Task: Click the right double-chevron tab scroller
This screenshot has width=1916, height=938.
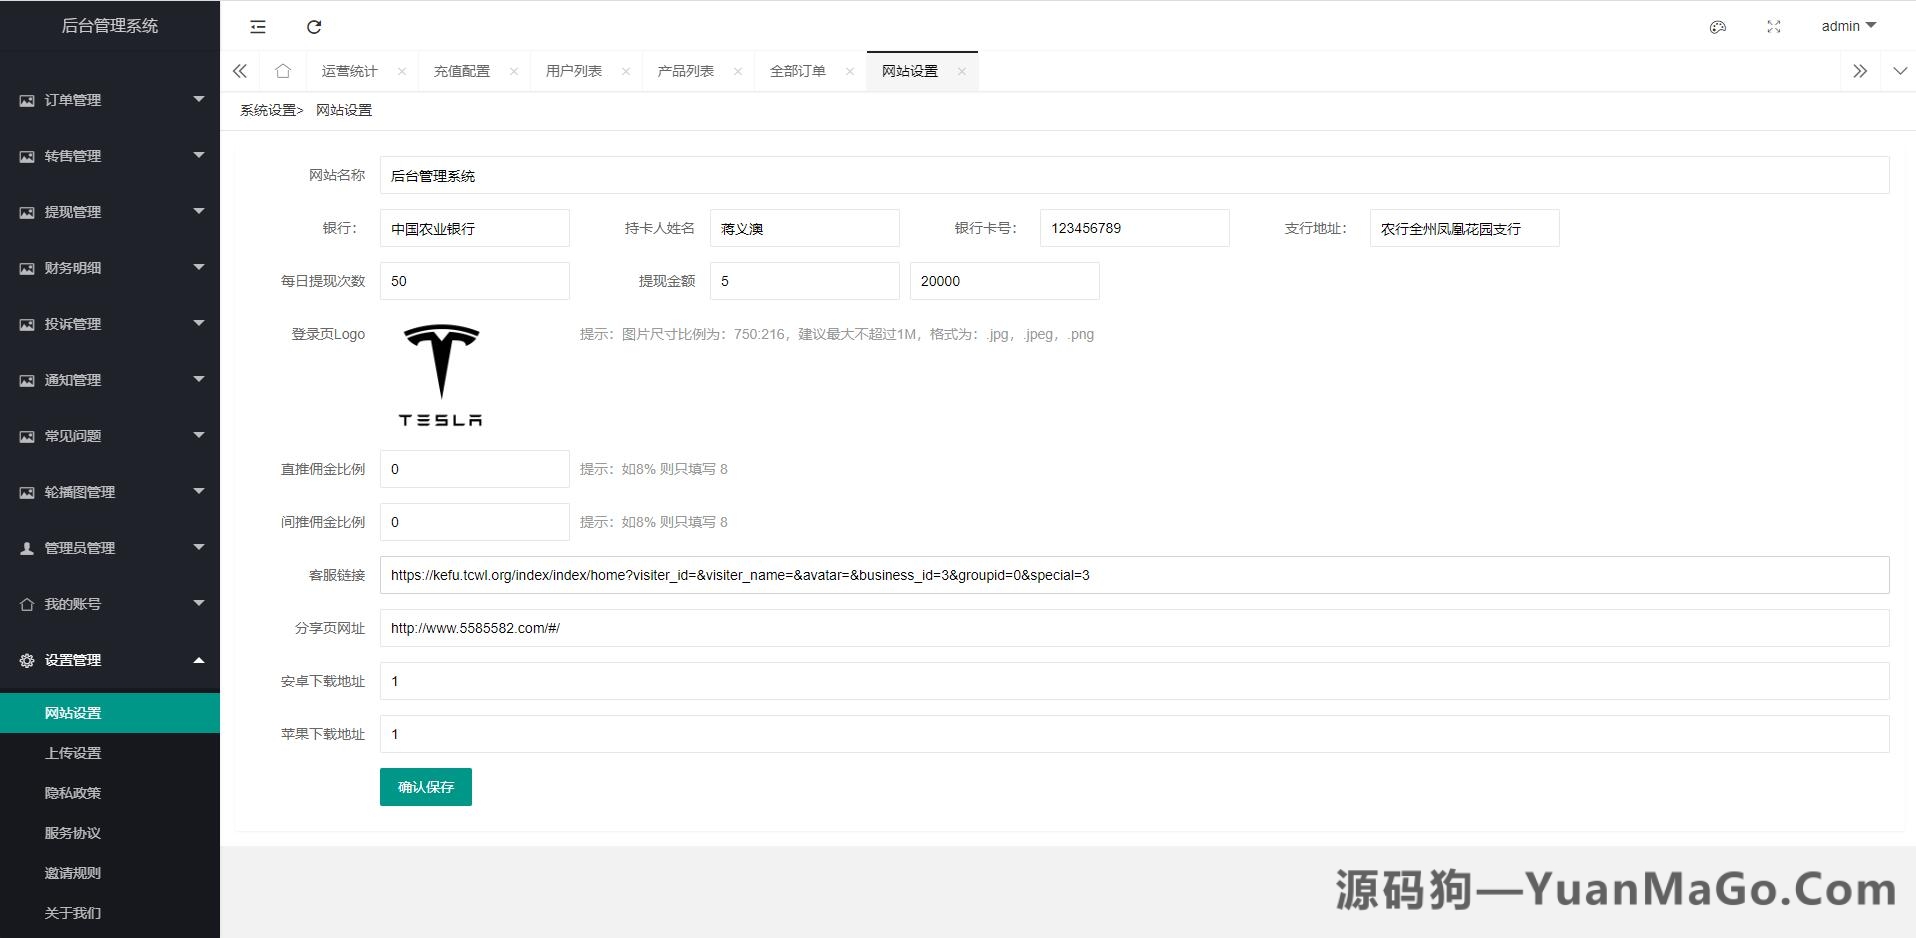Action: coord(1860,70)
